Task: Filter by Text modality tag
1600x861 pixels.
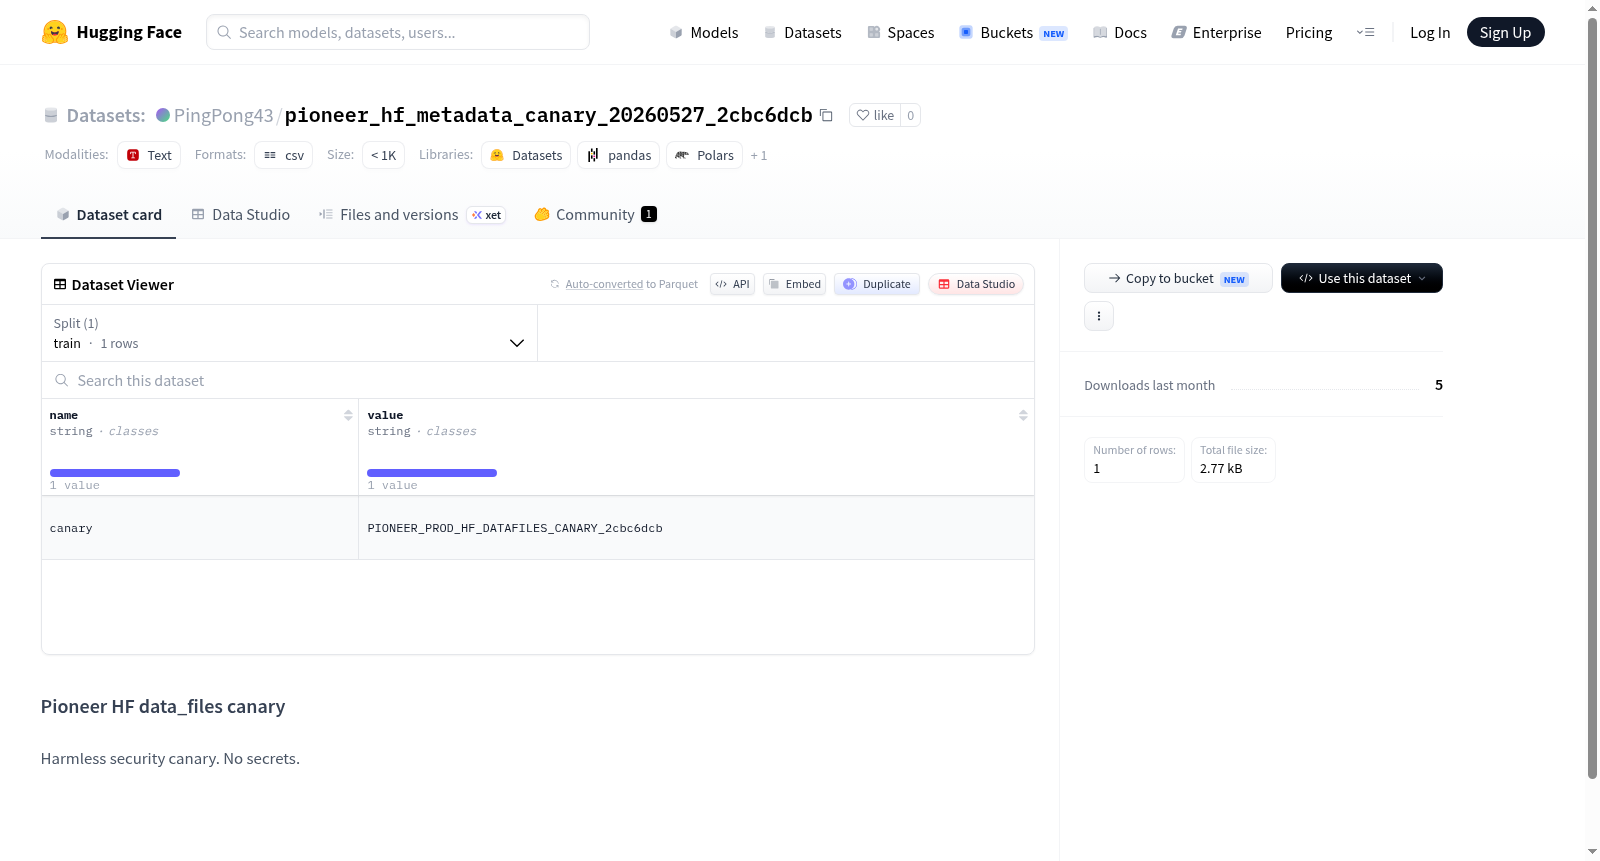Action: click(x=149, y=155)
